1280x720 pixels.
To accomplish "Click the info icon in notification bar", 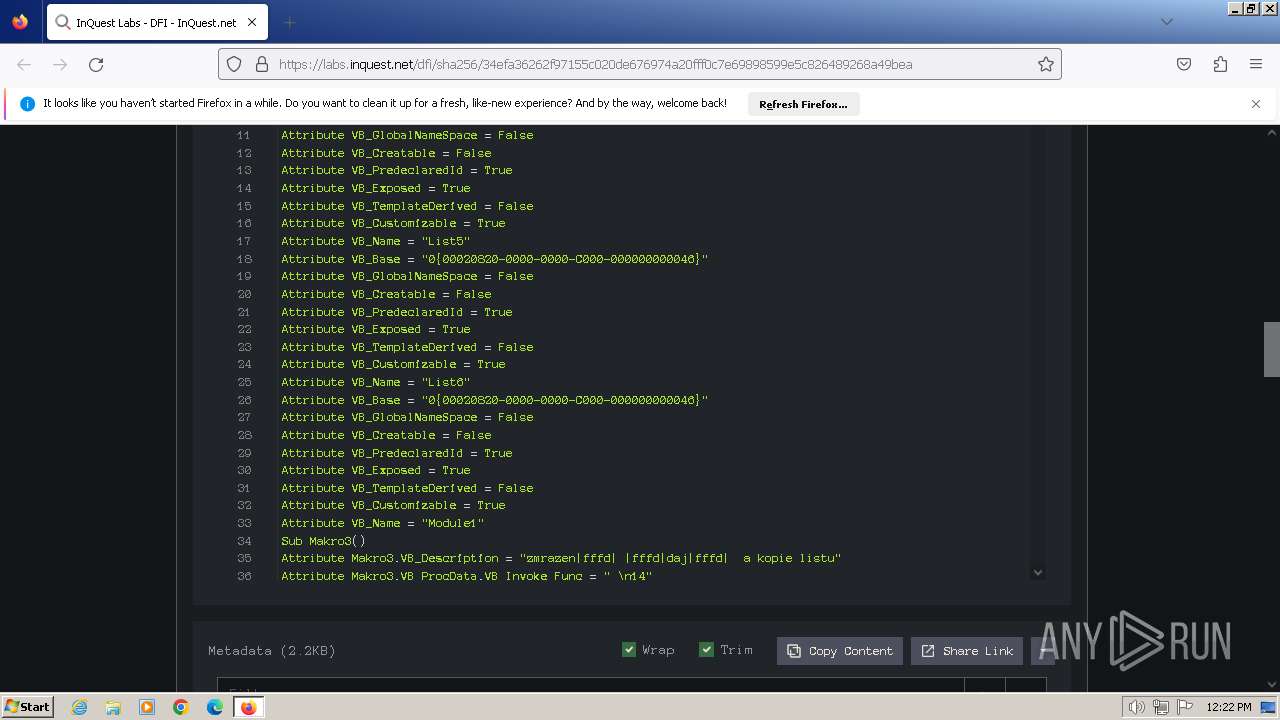I will pos(27,104).
